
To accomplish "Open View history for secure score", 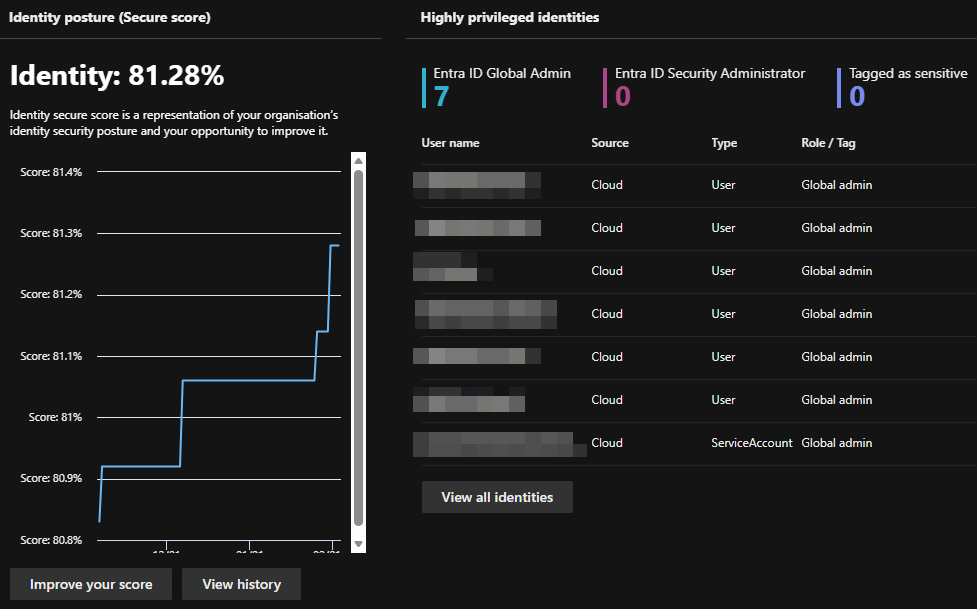I will [x=241, y=584].
